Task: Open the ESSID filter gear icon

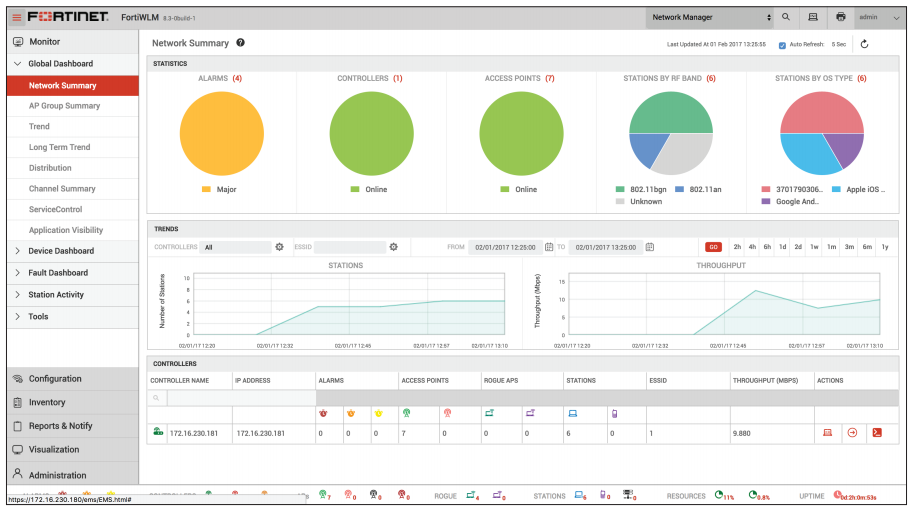Action: (393, 247)
